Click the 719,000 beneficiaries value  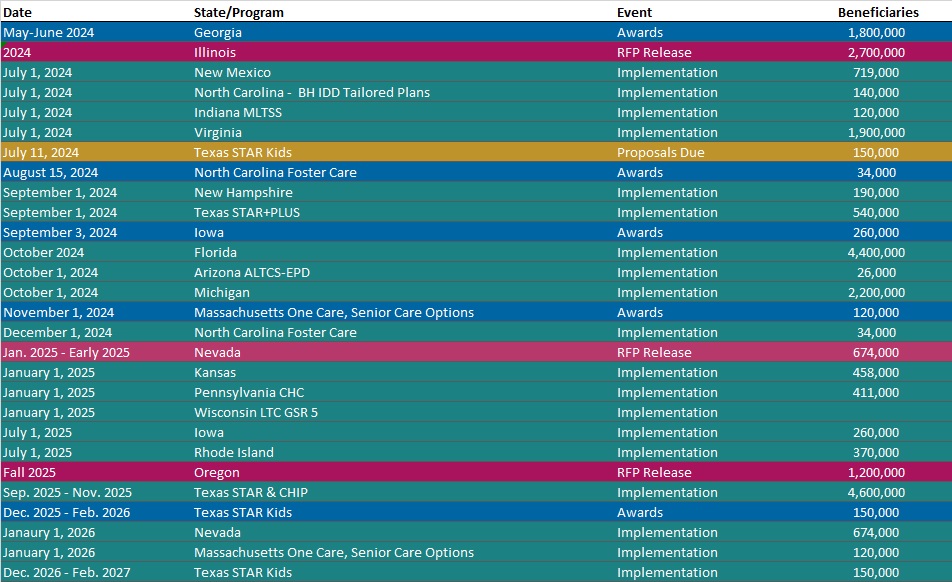coord(876,72)
